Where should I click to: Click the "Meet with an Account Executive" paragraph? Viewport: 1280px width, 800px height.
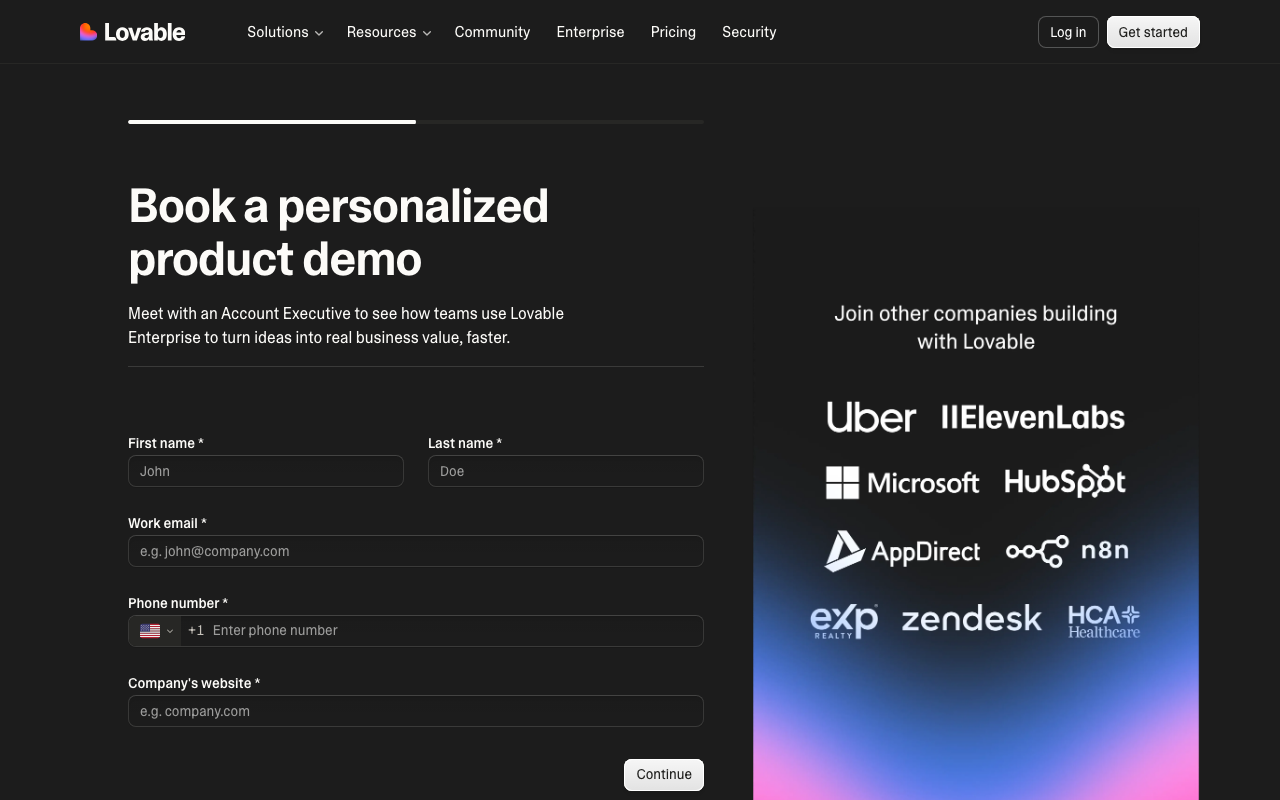pyautogui.click(x=346, y=325)
